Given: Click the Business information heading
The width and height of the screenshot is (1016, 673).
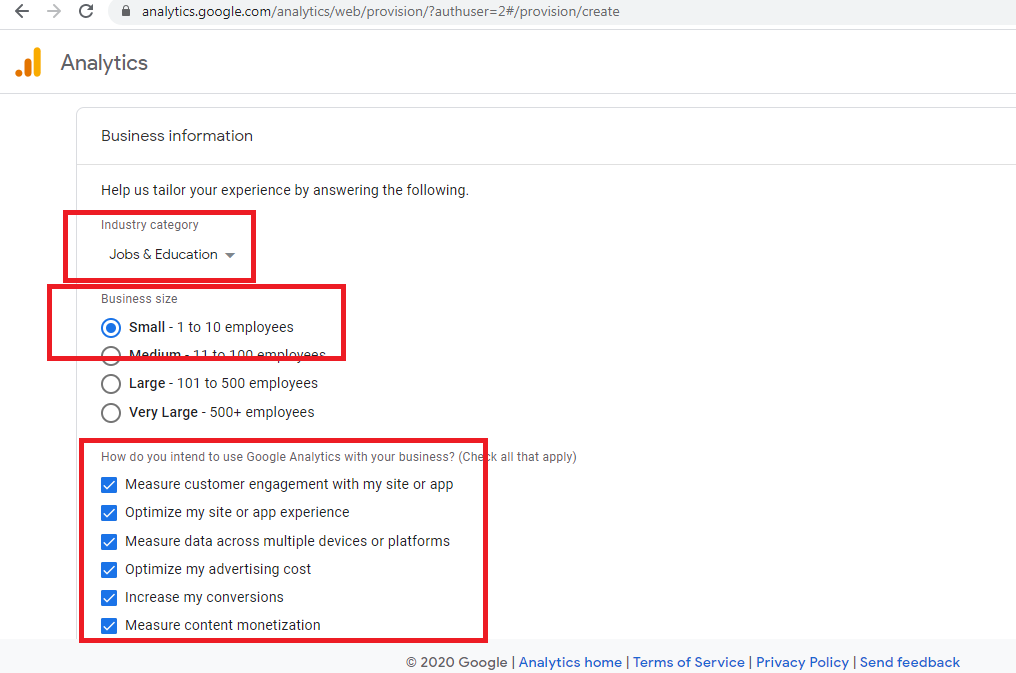Looking at the screenshot, I should [x=177, y=136].
